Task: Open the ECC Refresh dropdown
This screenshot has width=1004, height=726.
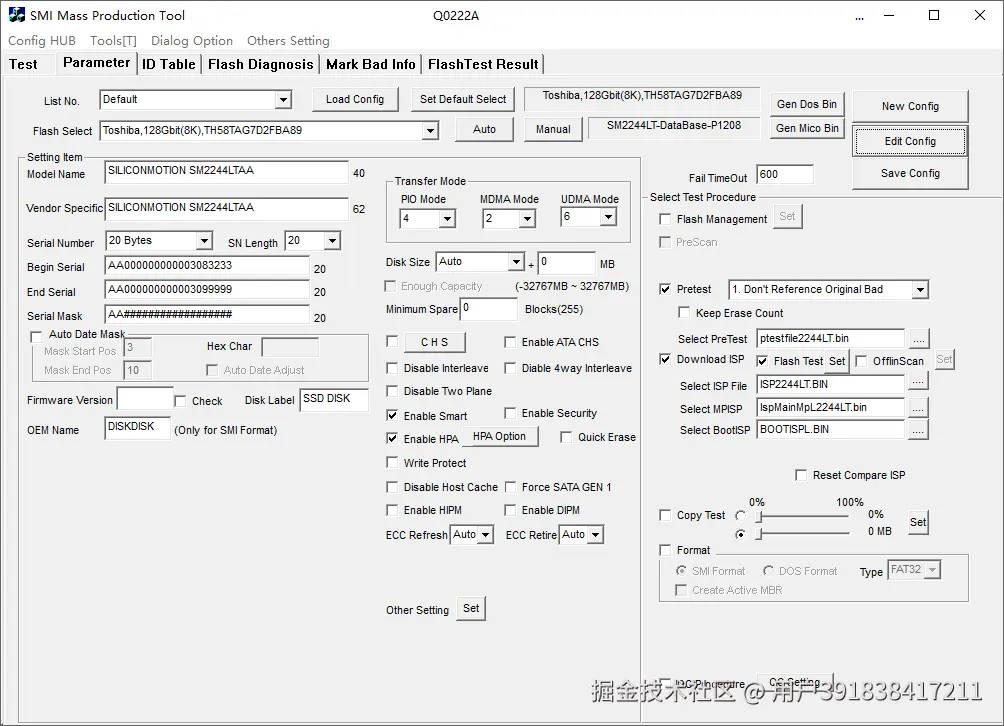Action: pos(485,535)
